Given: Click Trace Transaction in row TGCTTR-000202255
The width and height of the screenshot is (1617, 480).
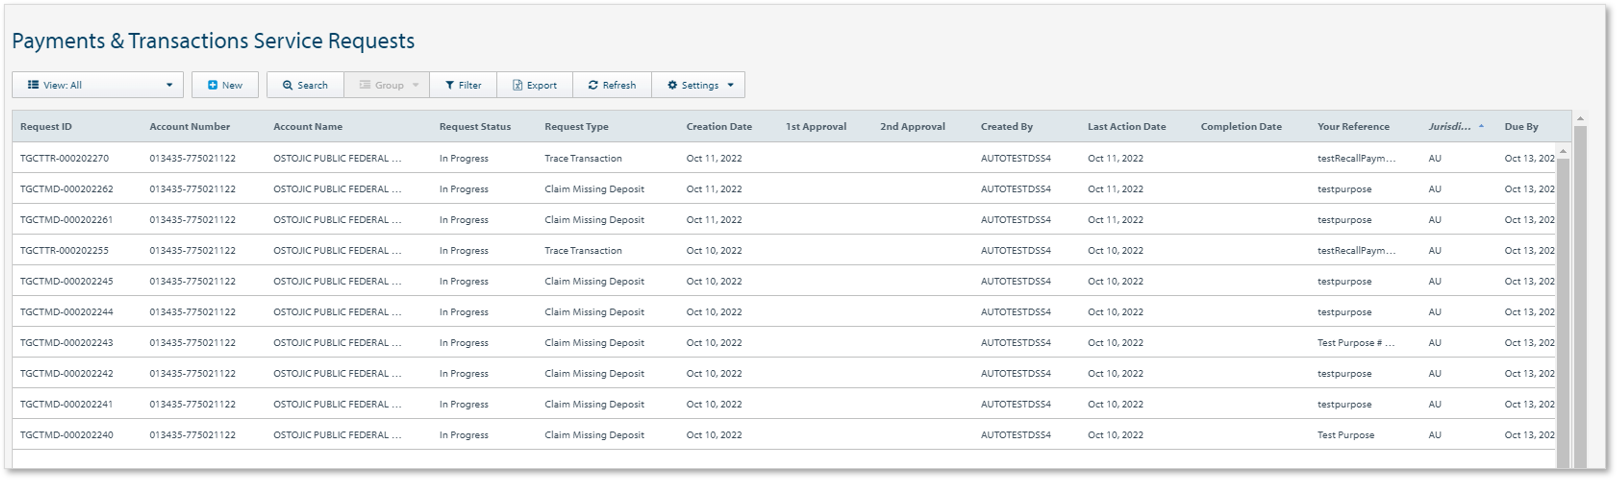Looking at the screenshot, I should pyautogui.click(x=583, y=251).
